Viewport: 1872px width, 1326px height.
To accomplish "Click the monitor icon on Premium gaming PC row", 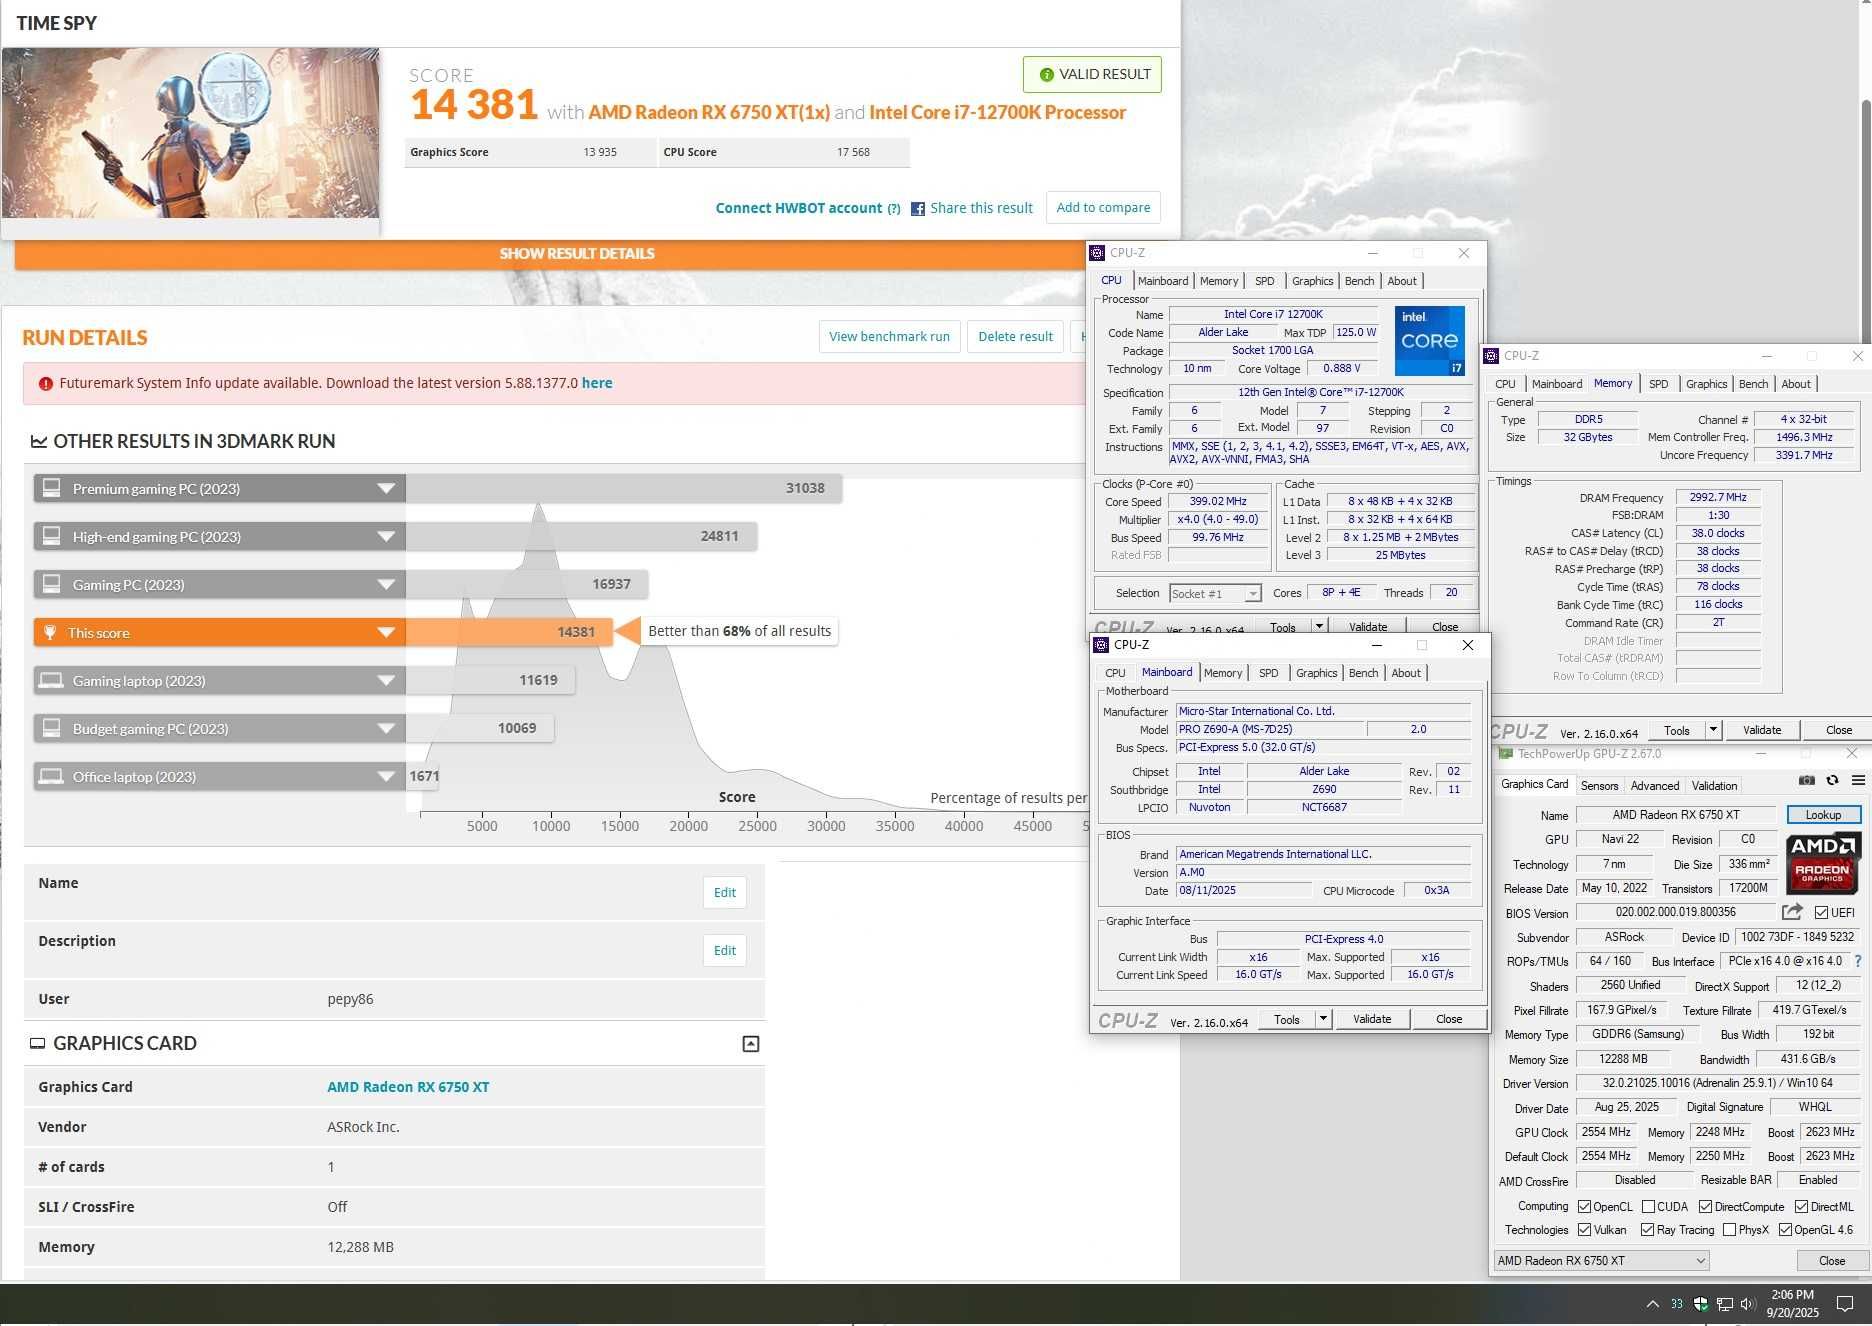I will pos(51,488).
